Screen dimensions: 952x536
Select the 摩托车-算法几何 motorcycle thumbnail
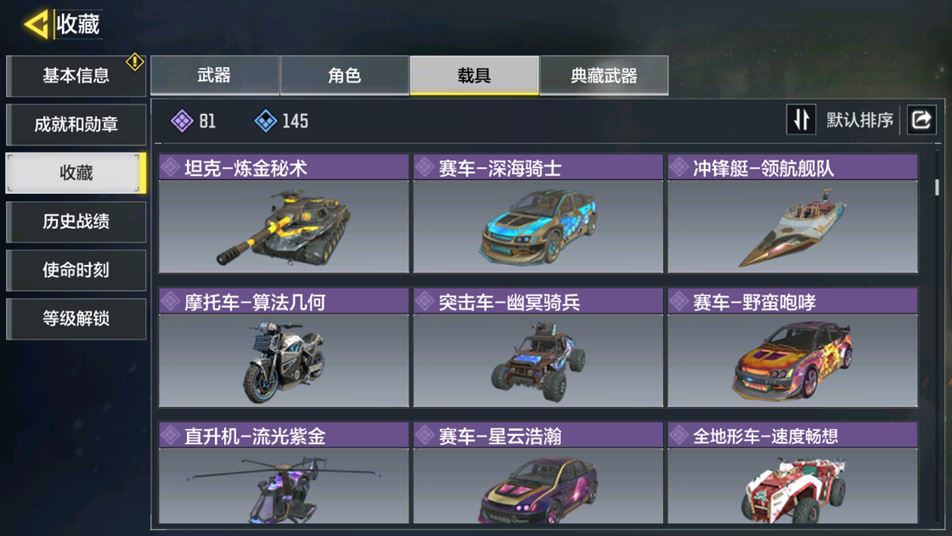[284, 361]
